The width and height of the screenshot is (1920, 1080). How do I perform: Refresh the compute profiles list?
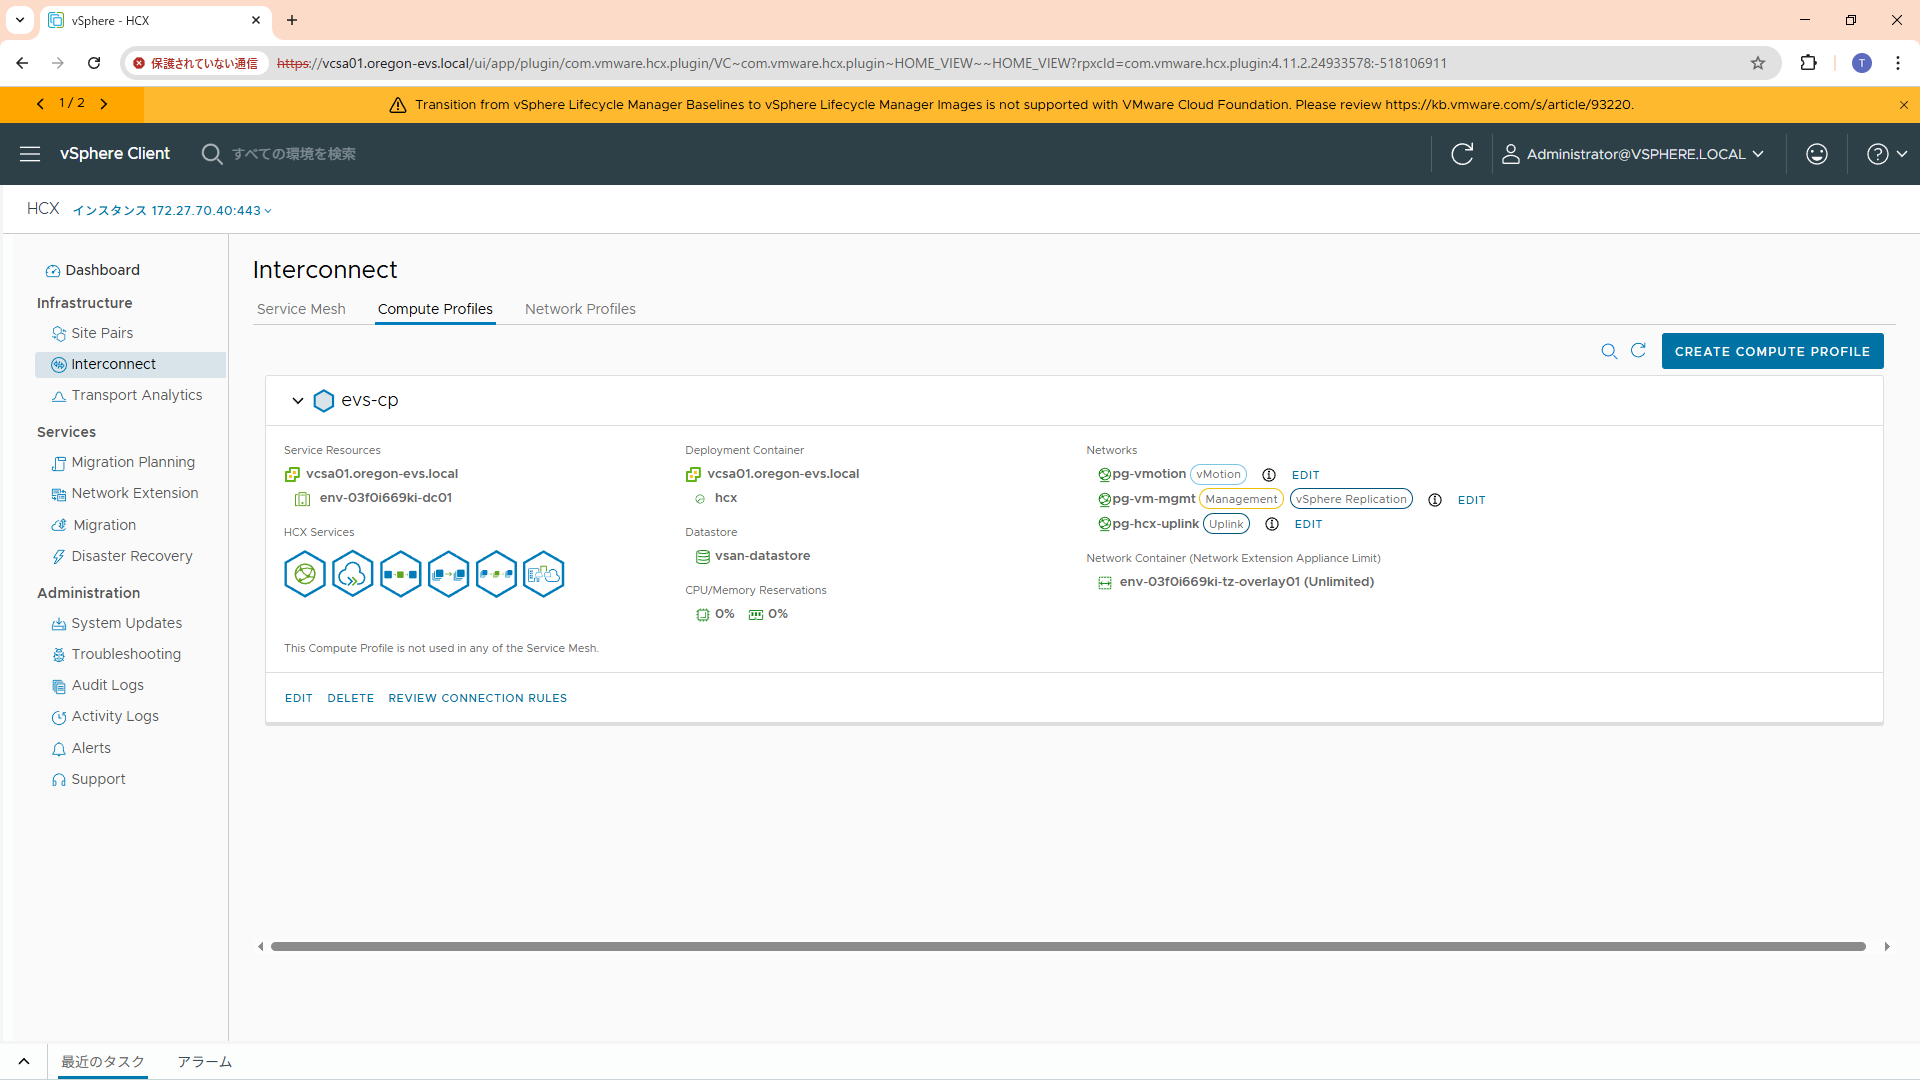[1638, 350]
